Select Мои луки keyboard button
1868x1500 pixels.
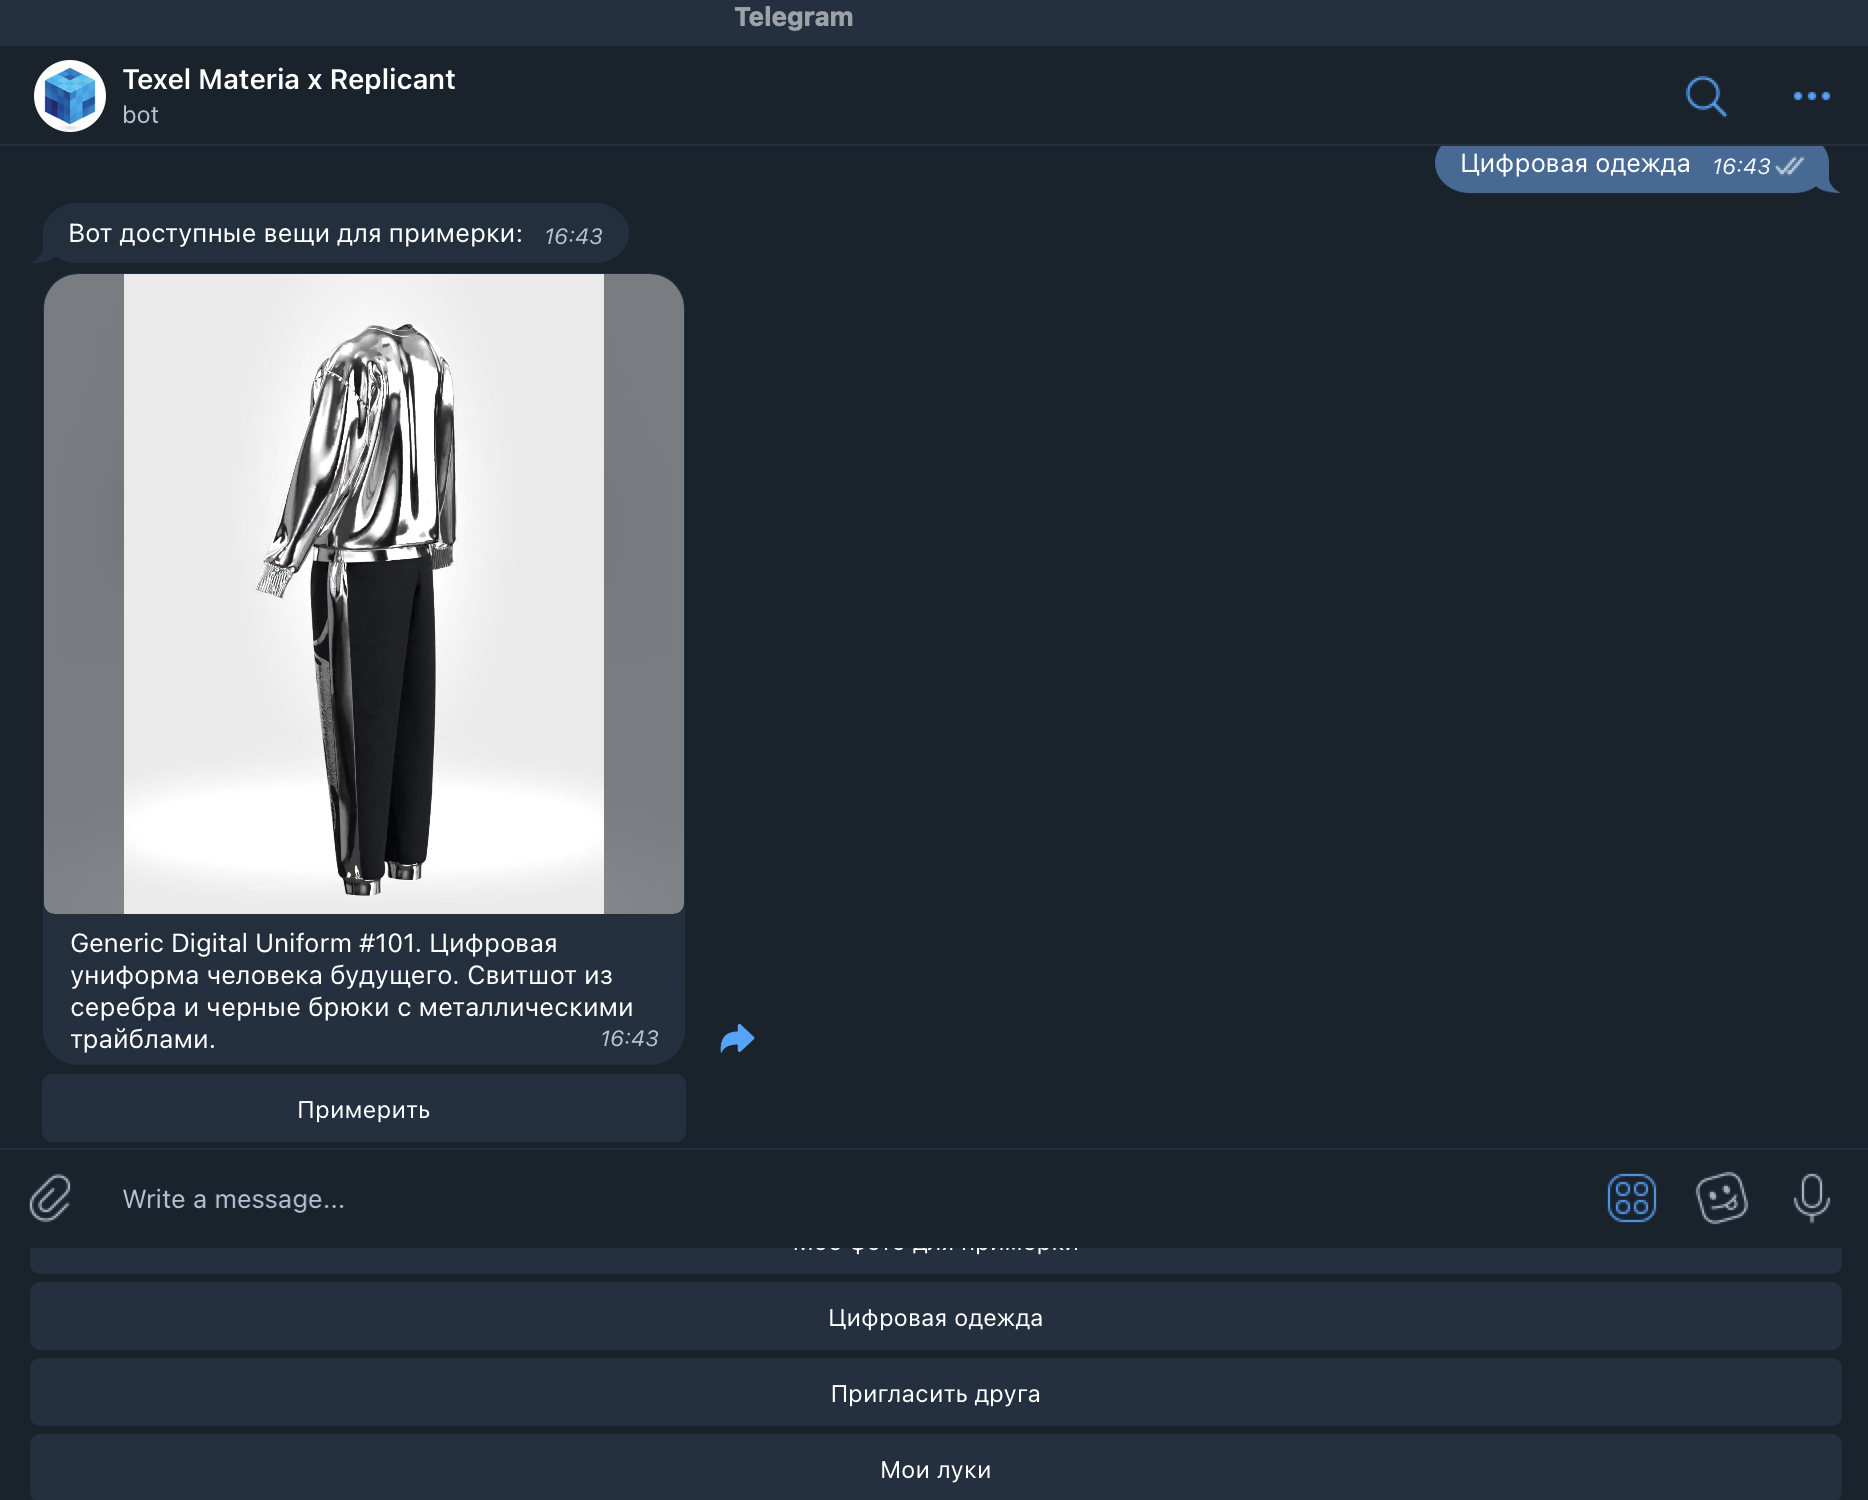(935, 1468)
